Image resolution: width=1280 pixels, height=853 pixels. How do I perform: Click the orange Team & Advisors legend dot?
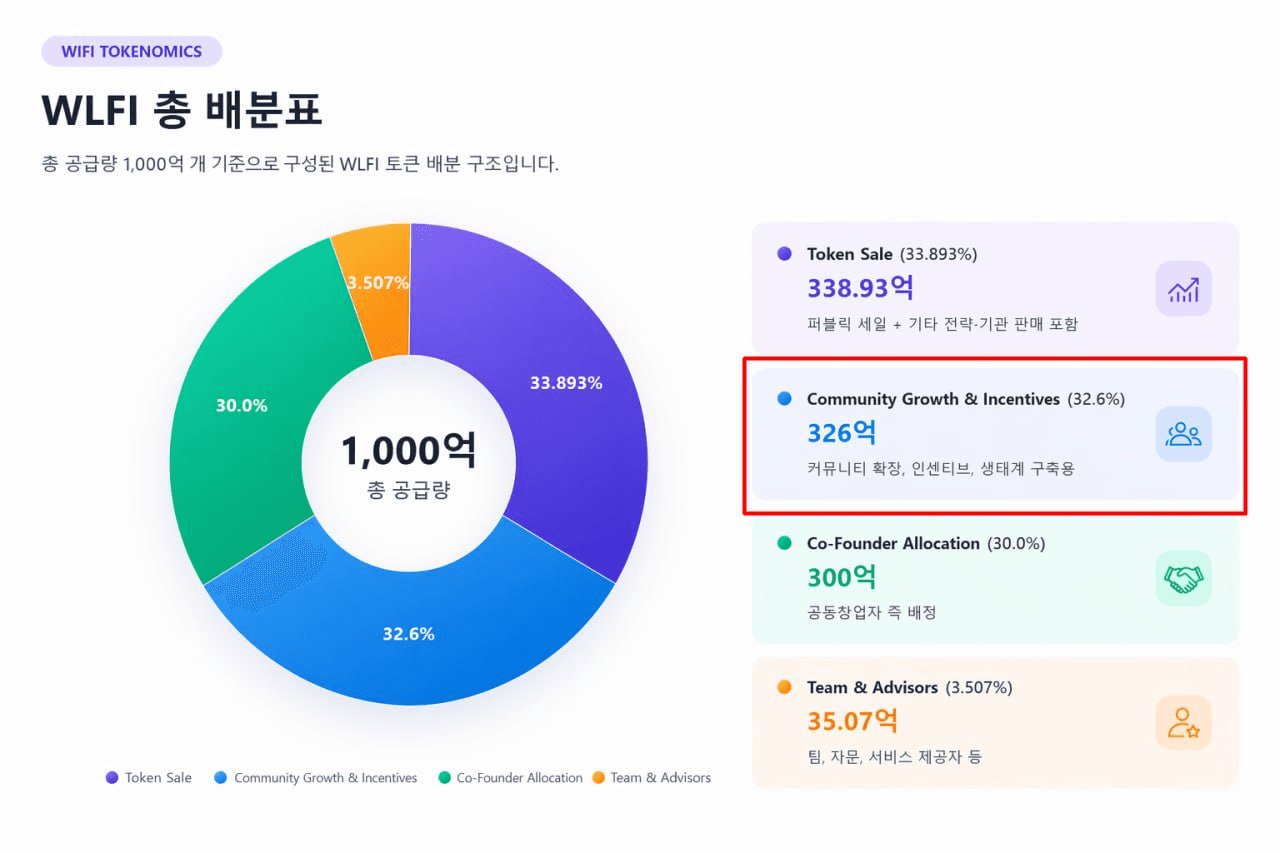[x=598, y=777]
